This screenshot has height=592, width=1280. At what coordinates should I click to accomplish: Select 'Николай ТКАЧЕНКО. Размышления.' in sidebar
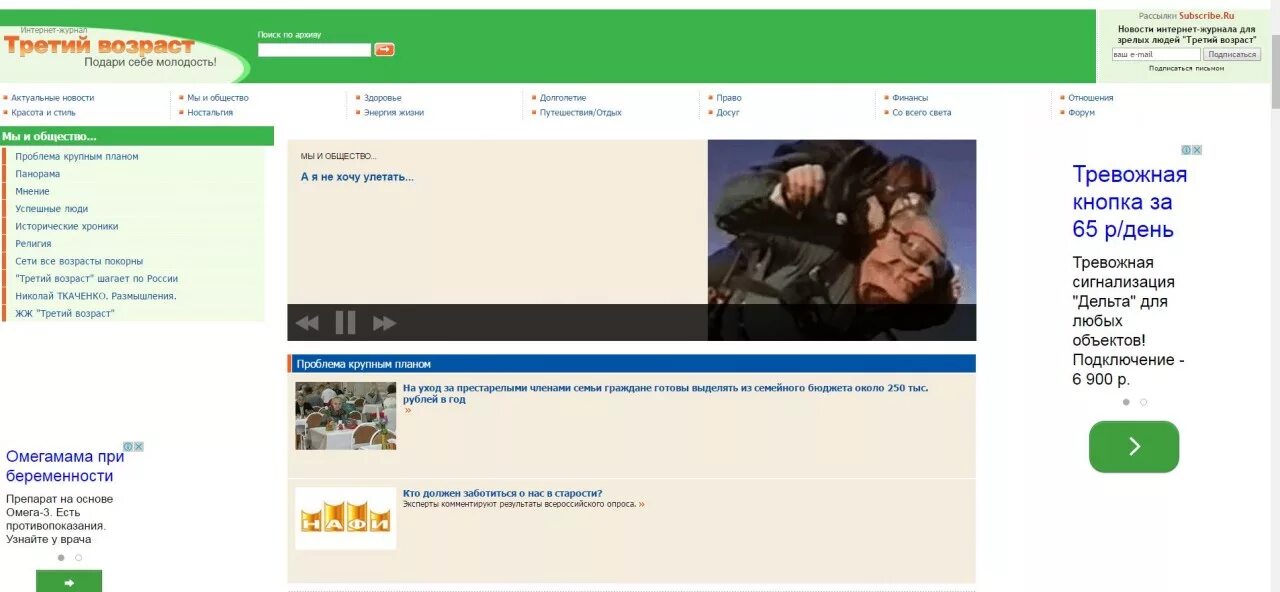[96, 296]
